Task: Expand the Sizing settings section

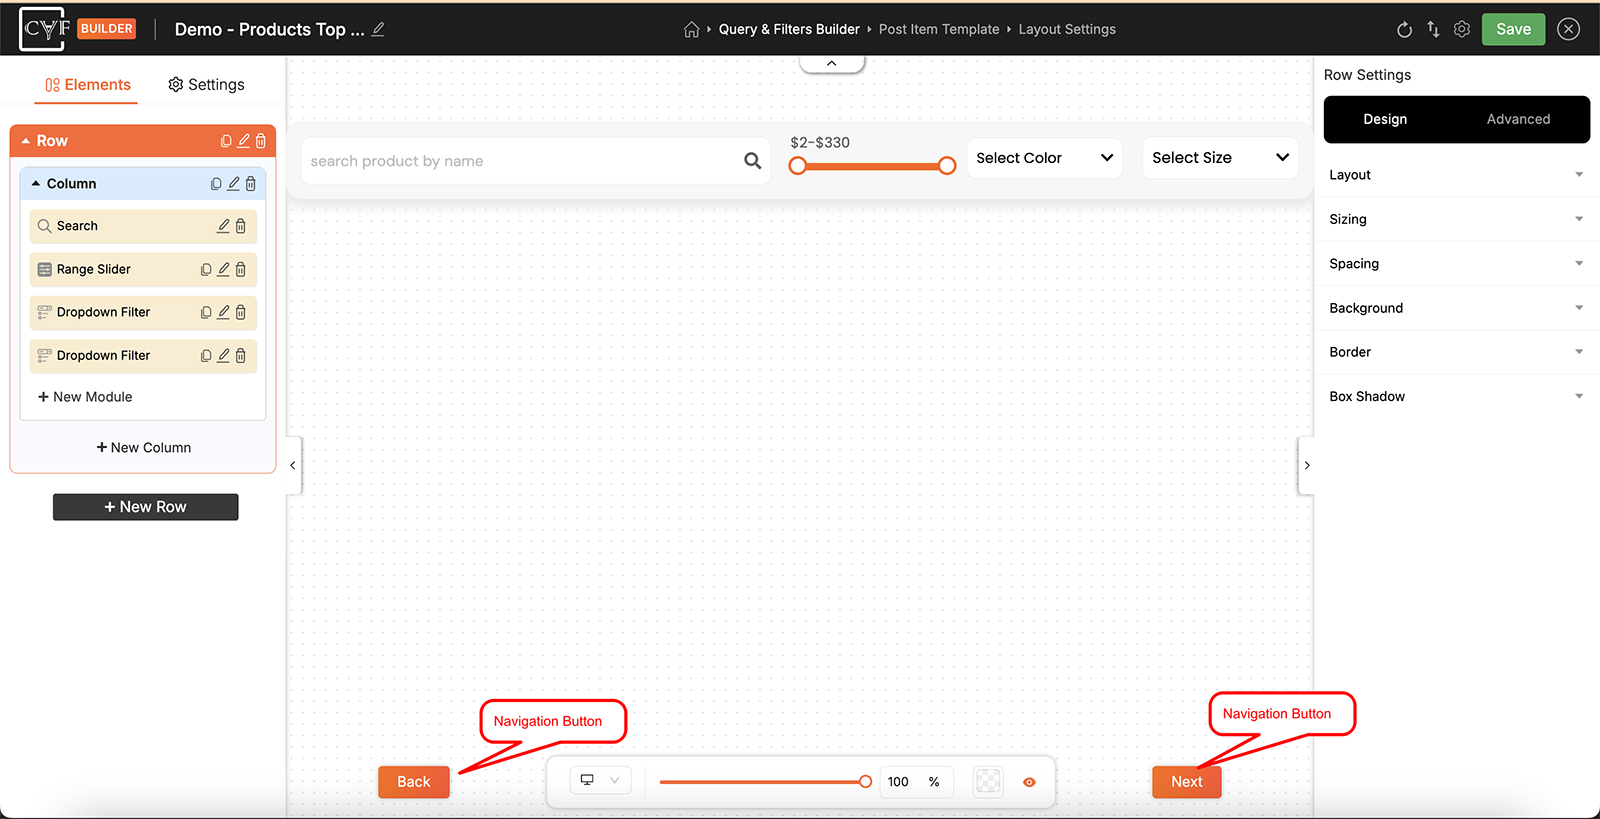Action: [1456, 219]
